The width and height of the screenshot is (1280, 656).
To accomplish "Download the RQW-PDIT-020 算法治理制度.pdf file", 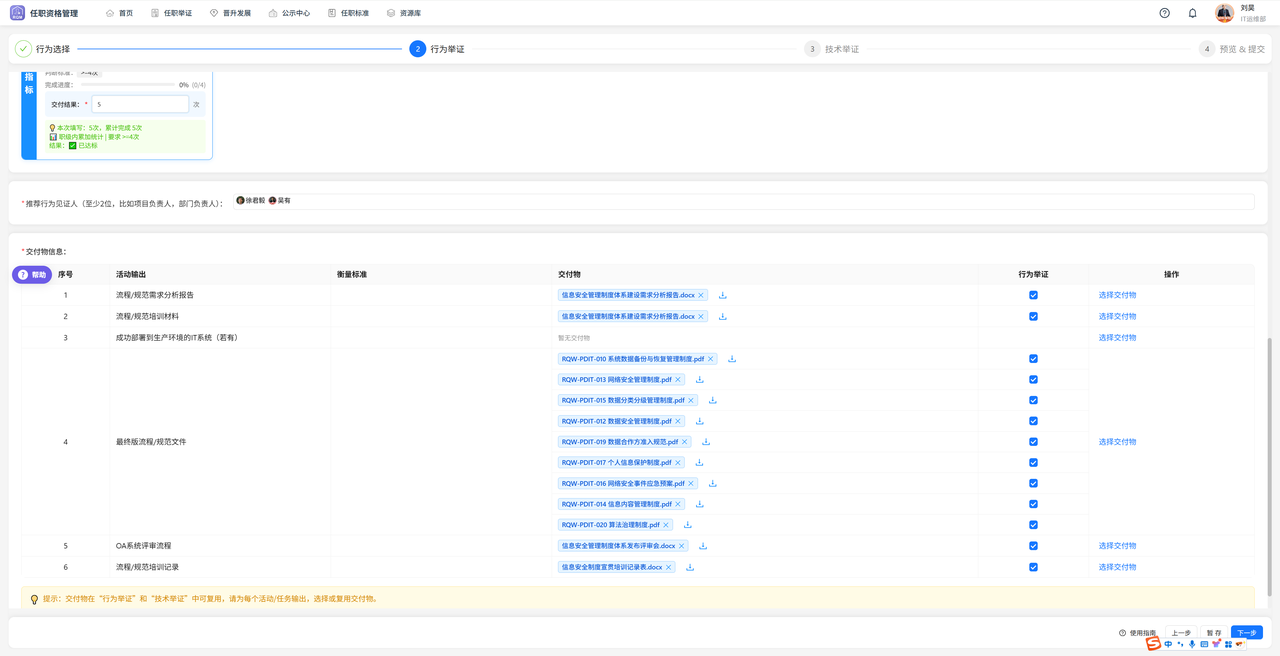I will point(688,525).
